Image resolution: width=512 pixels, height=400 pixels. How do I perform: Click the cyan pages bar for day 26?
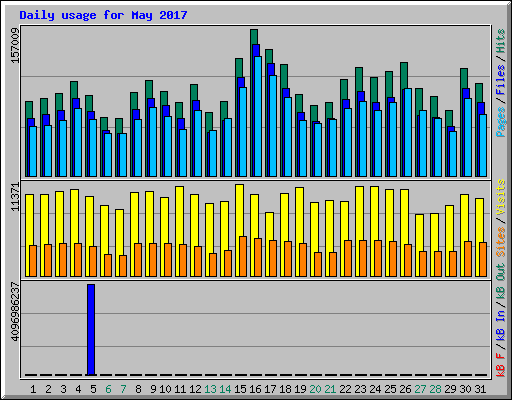[408, 132]
